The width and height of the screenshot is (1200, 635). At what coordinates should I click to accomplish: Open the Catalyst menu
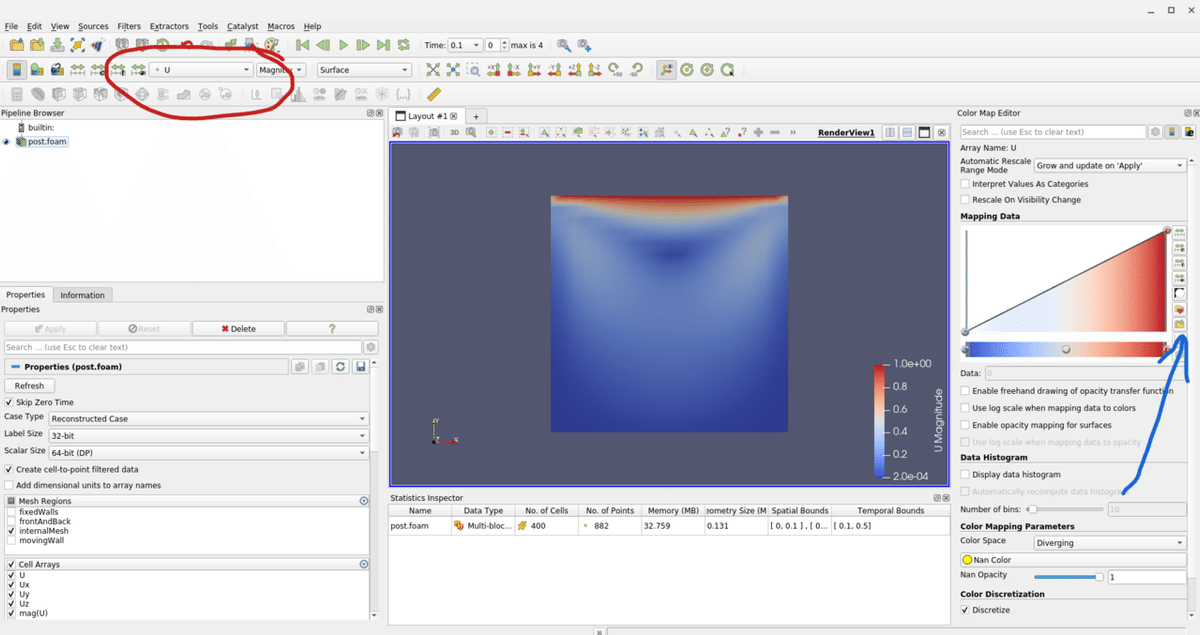pyautogui.click(x=243, y=26)
